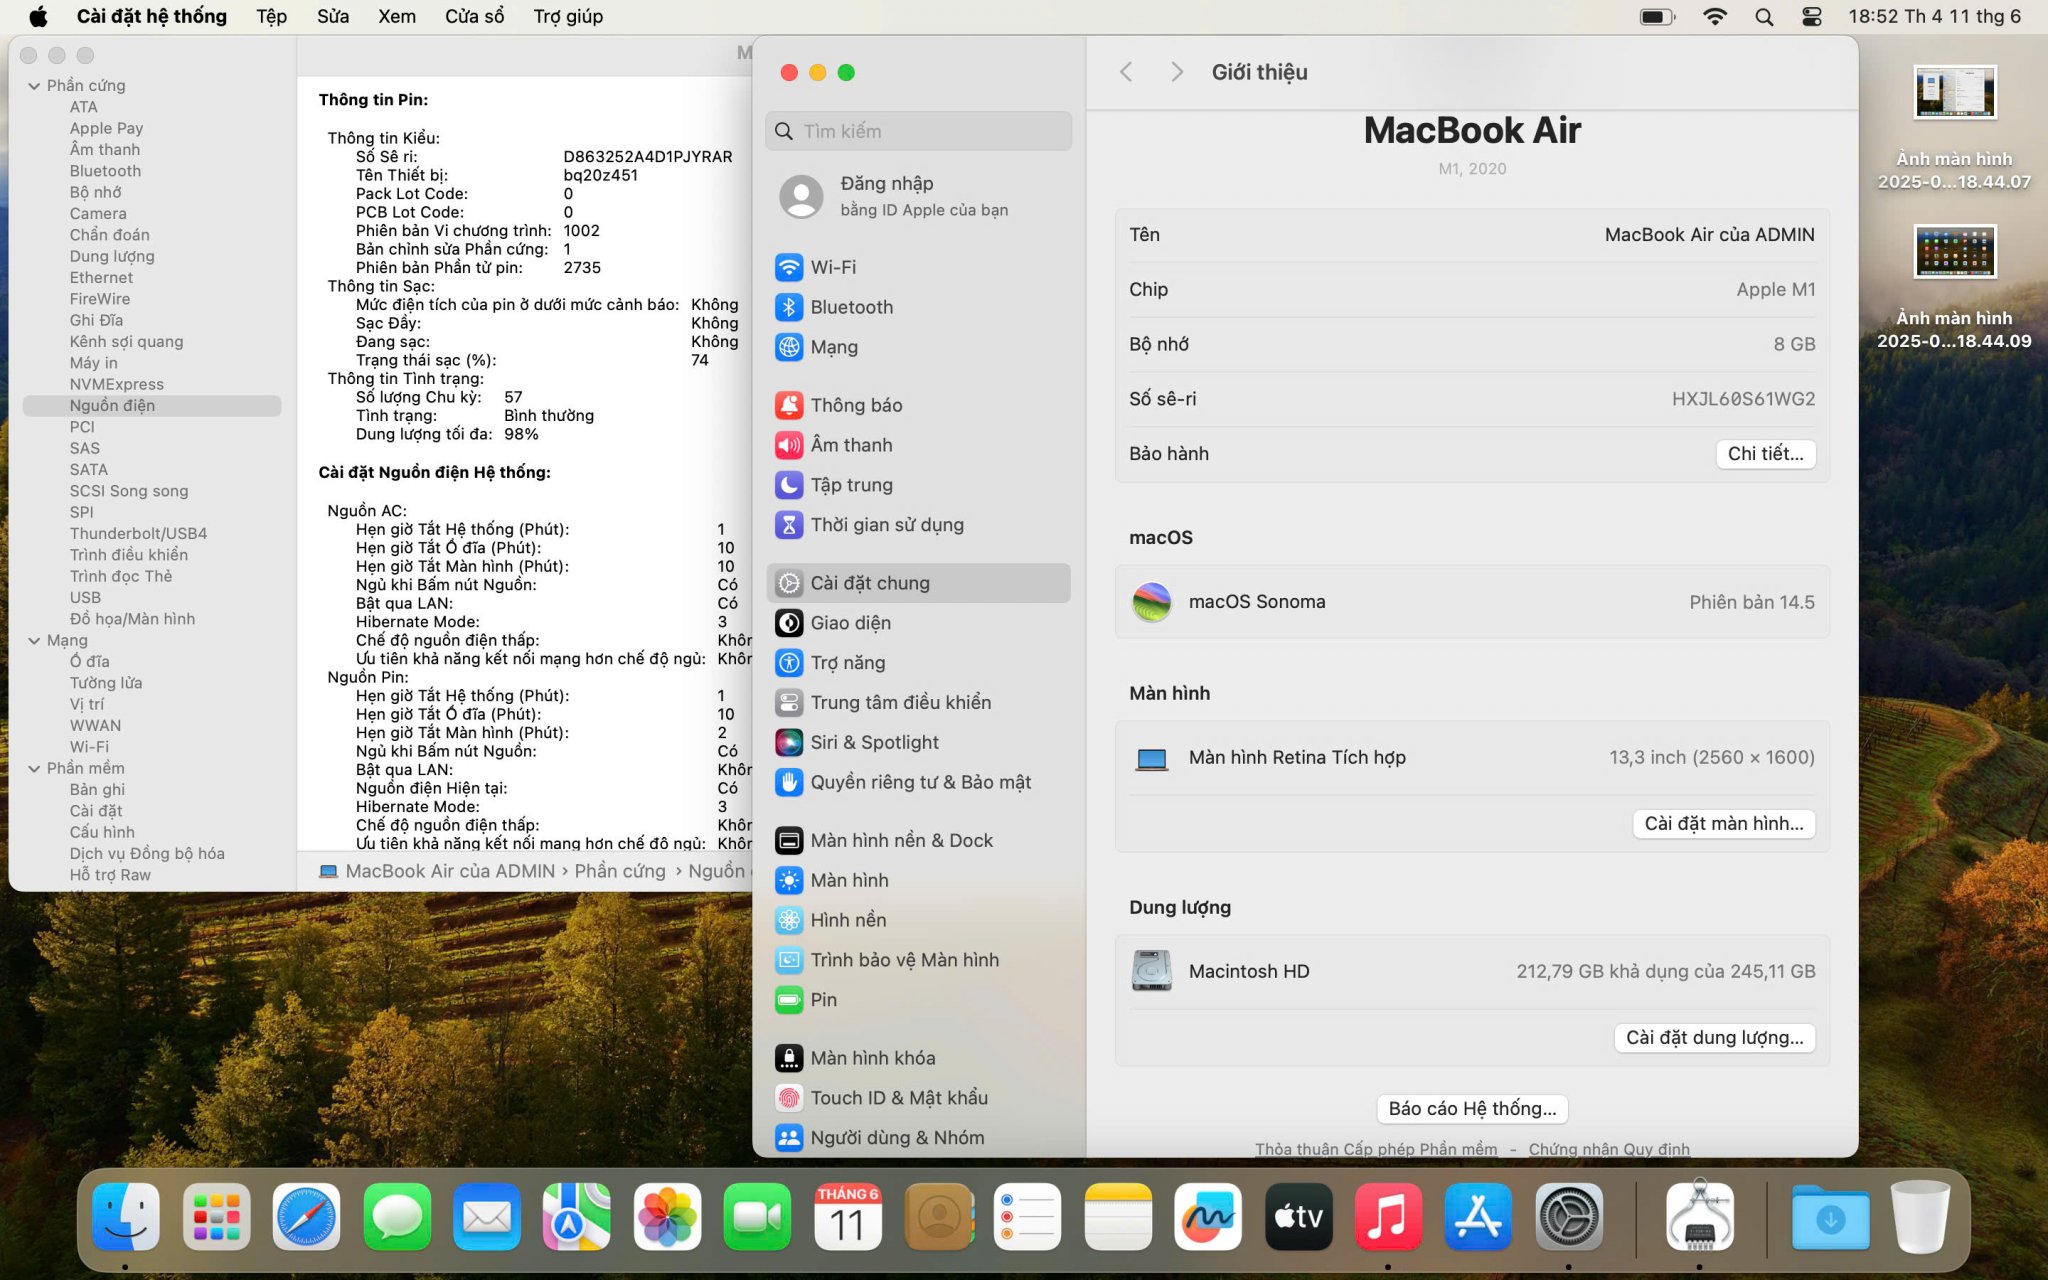Open Control Center in menu bar
The height and width of the screenshot is (1280, 2048).
[x=1811, y=16]
